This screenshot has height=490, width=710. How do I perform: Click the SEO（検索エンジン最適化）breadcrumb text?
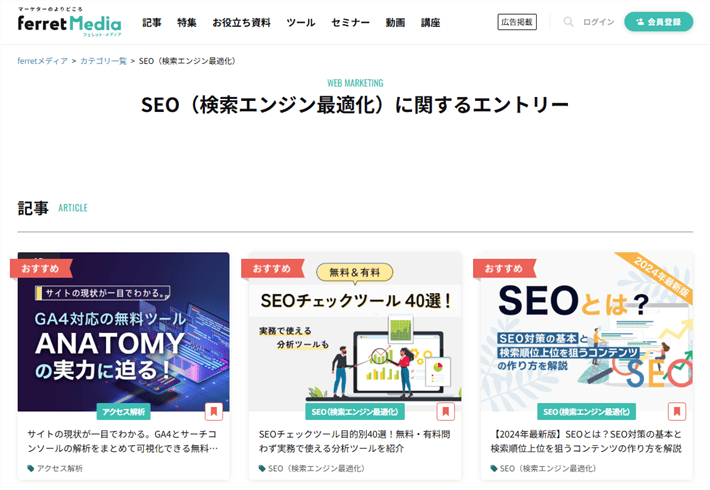point(187,61)
